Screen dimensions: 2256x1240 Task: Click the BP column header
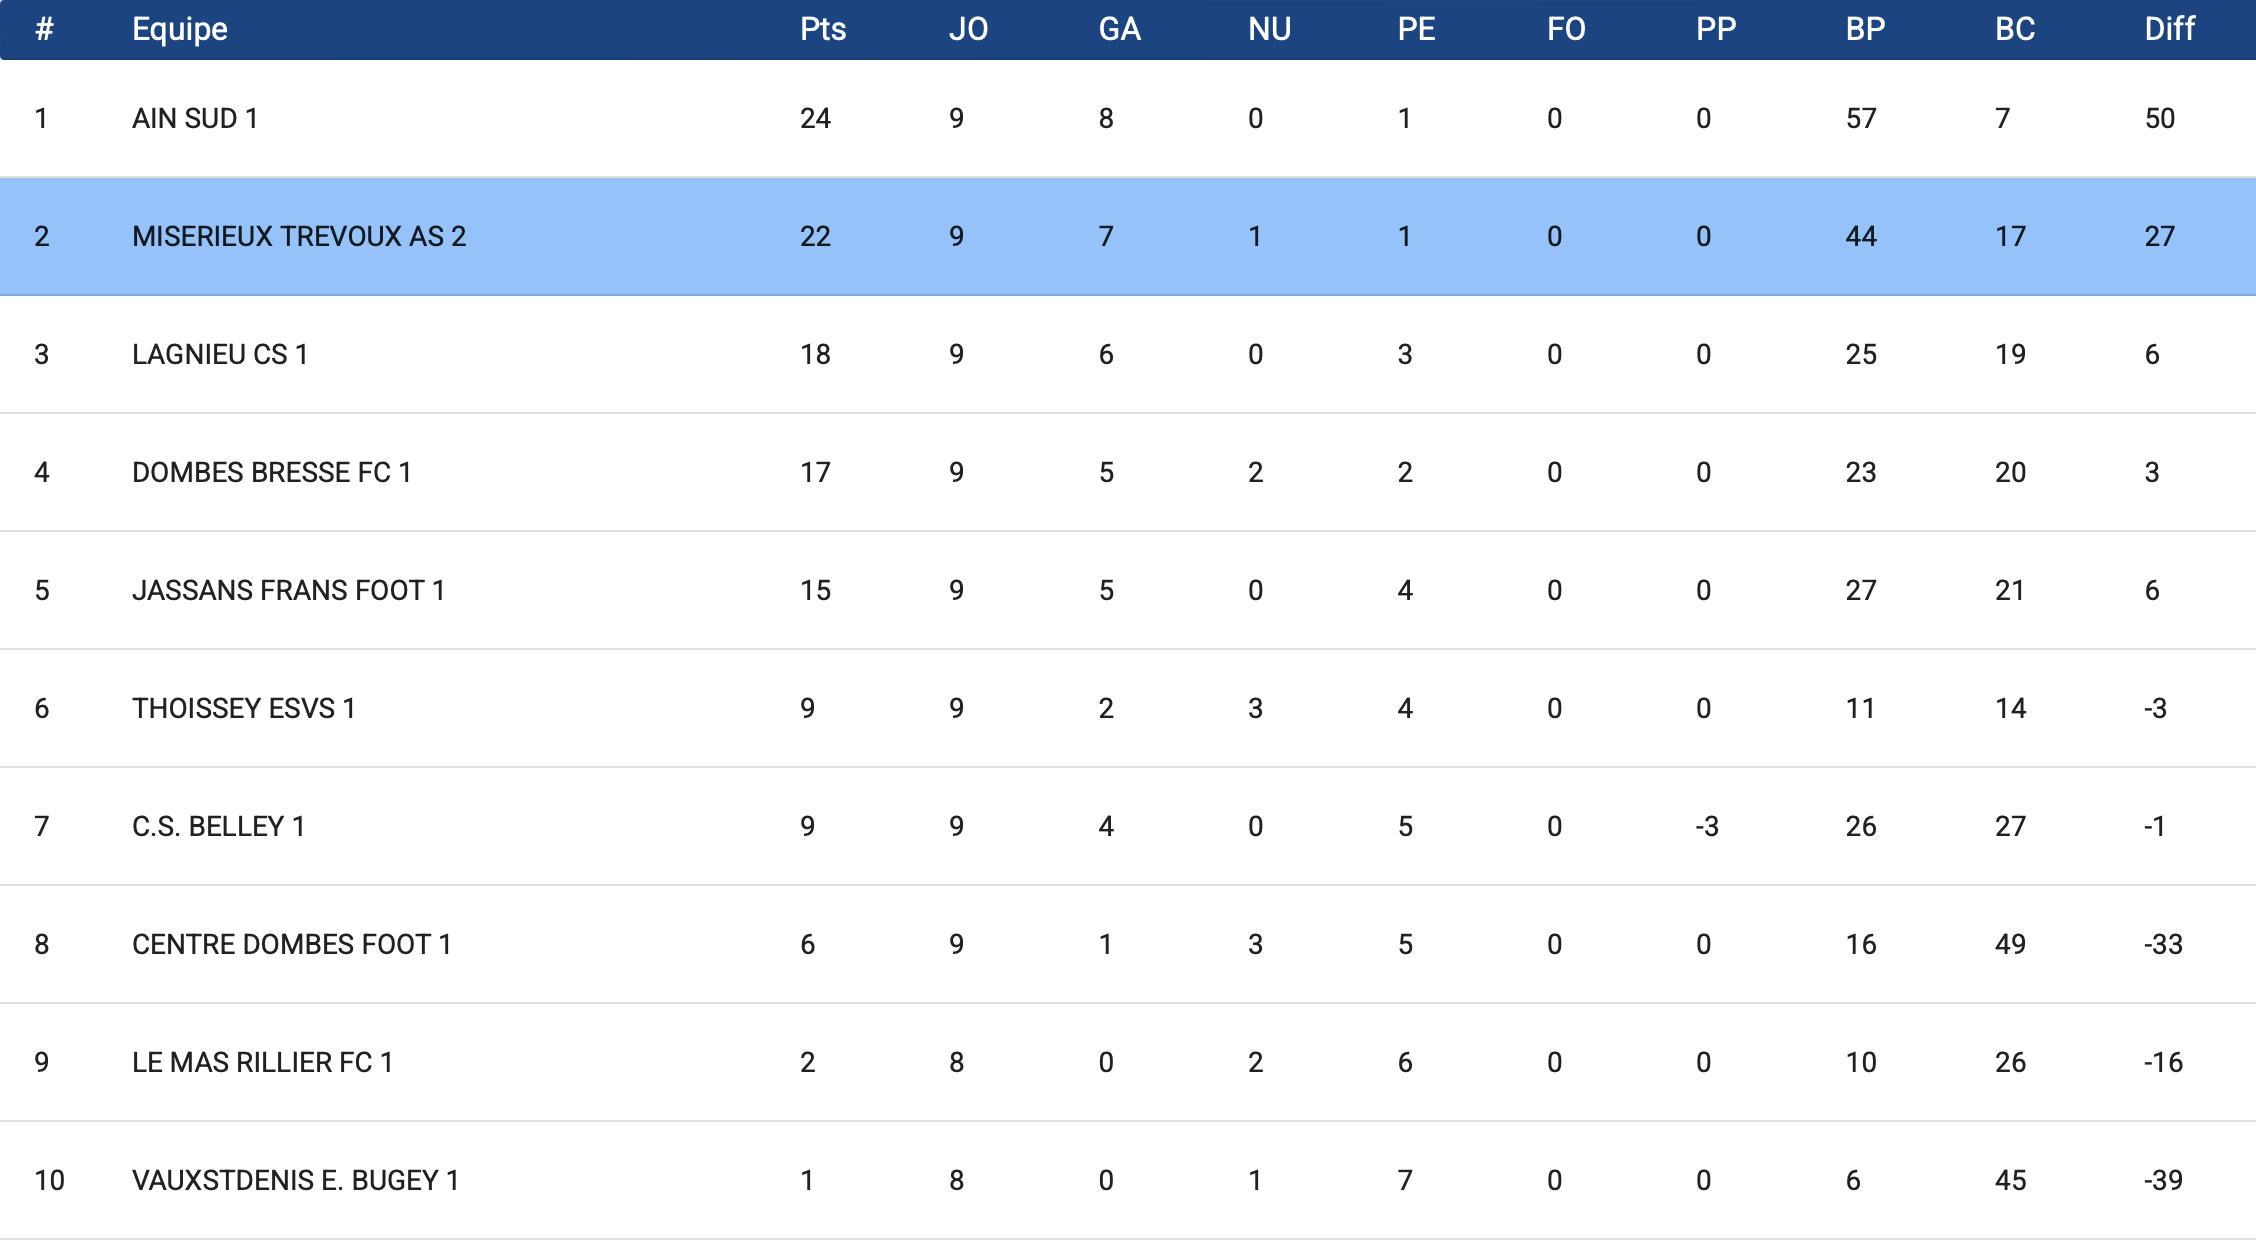pyautogui.click(x=1865, y=29)
